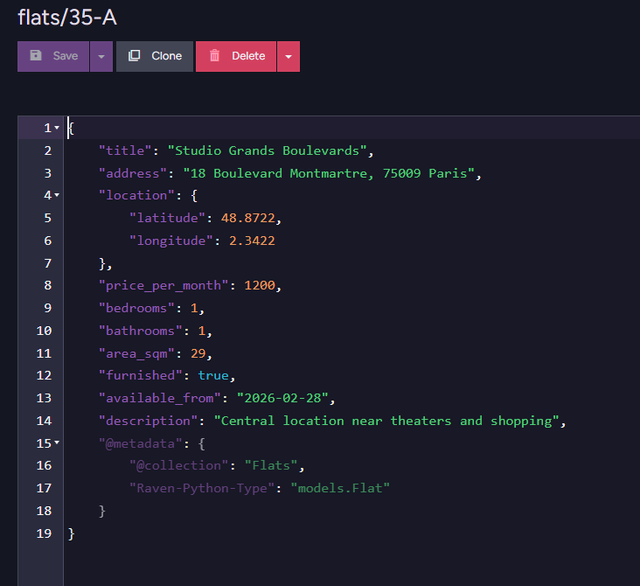Viewport: 640px width, 586px height.
Task: Place cursor in the address value text
Action: coord(331,173)
